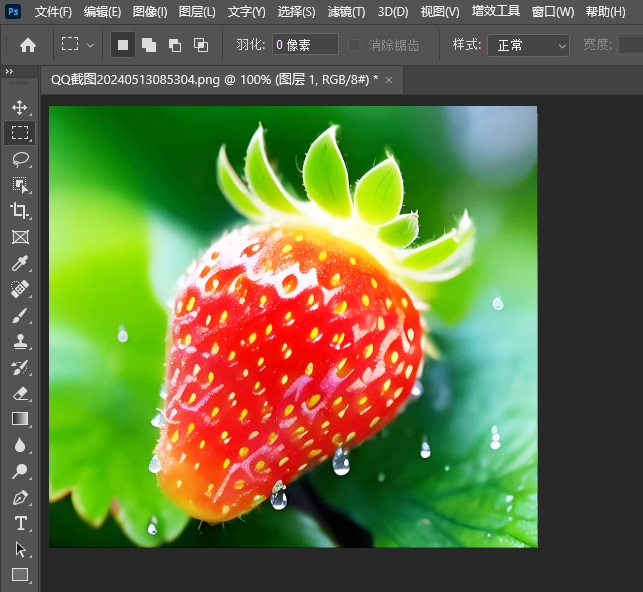Enable the Intersect with Selection mode

[201, 45]
